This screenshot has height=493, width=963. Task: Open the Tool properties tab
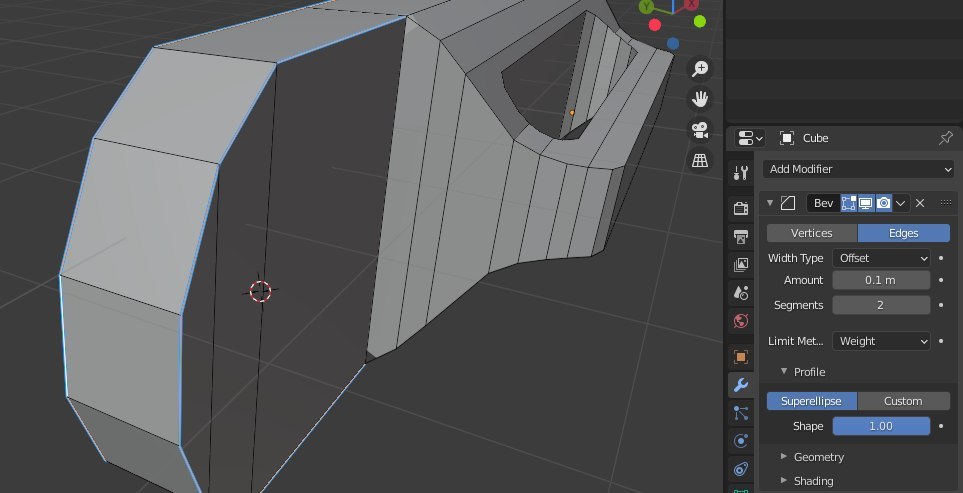741,173
